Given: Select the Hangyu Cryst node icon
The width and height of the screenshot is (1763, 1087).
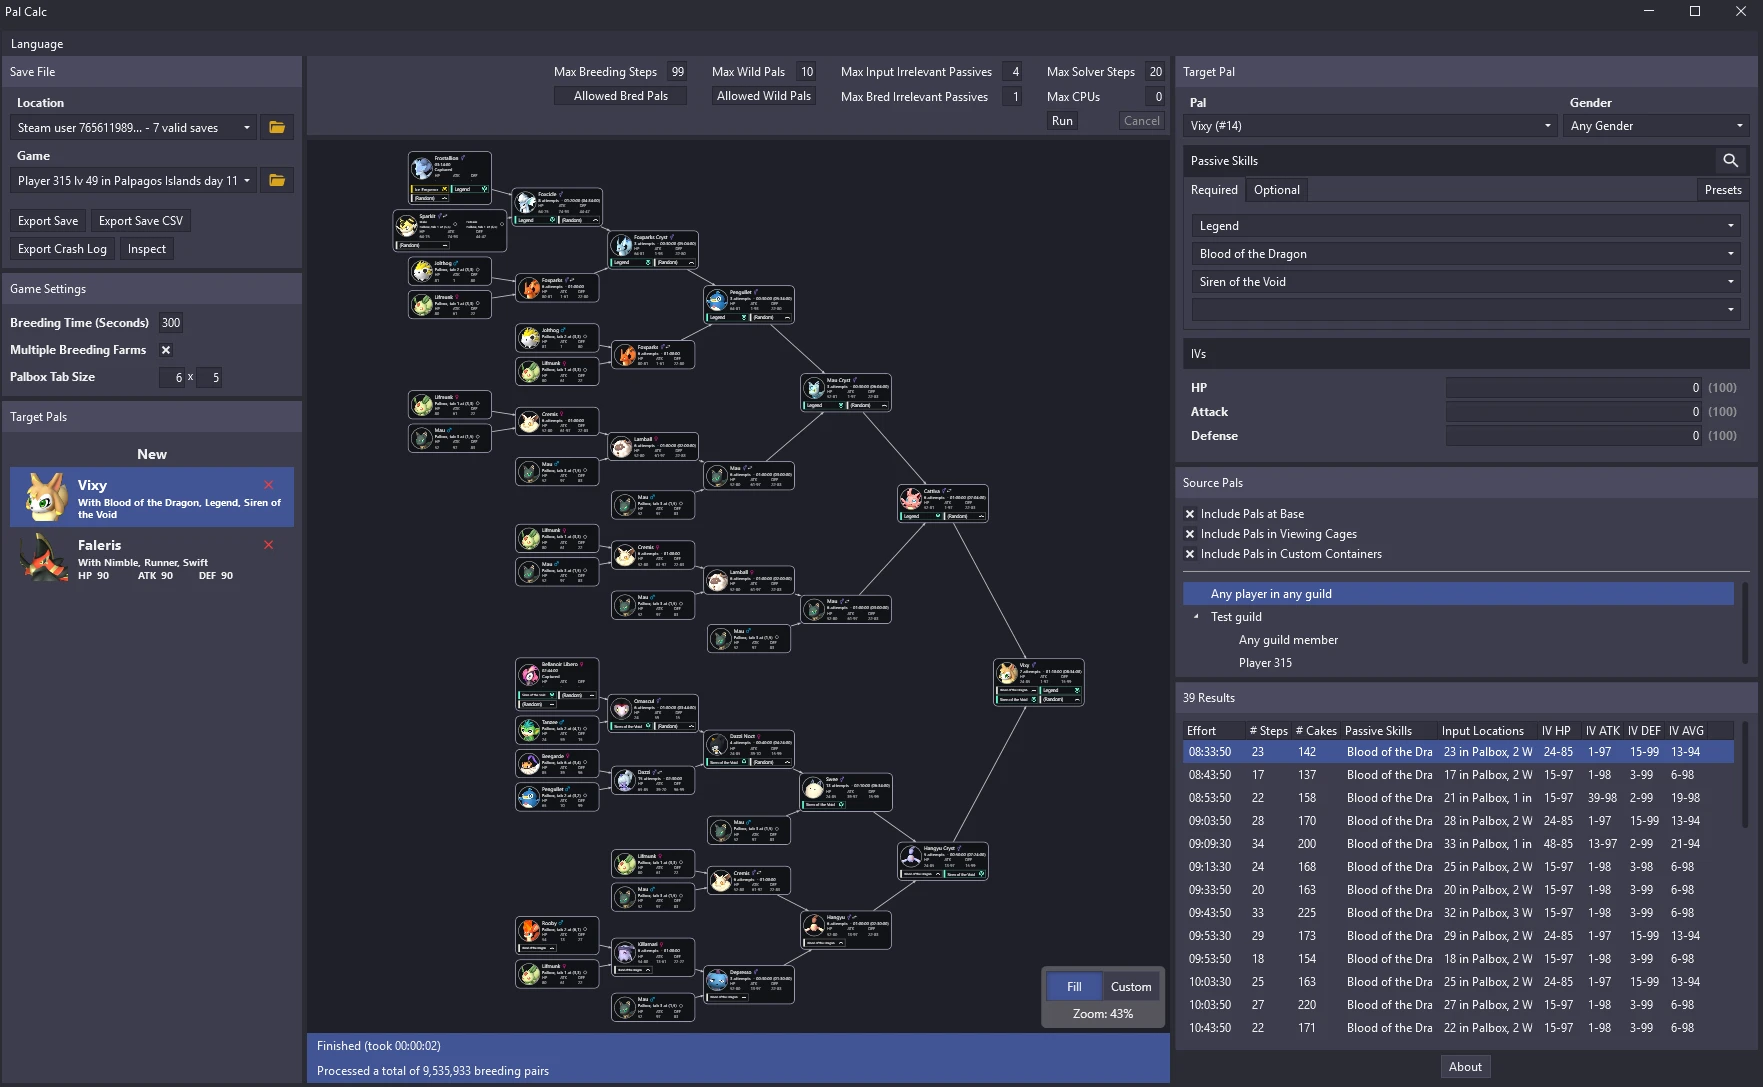Looking at the screenshot, I should (x=911, y=857).
